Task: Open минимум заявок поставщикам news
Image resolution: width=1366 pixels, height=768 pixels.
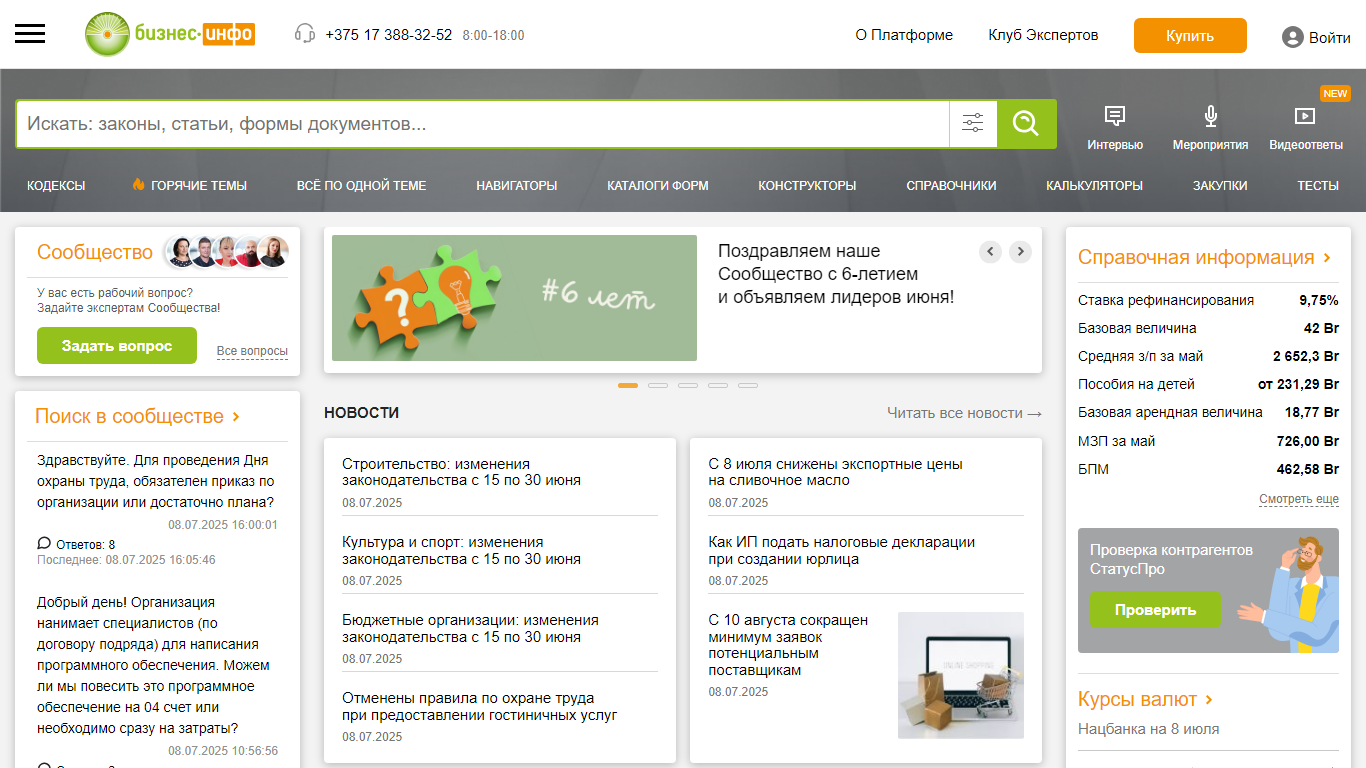Action: point(788,645)
